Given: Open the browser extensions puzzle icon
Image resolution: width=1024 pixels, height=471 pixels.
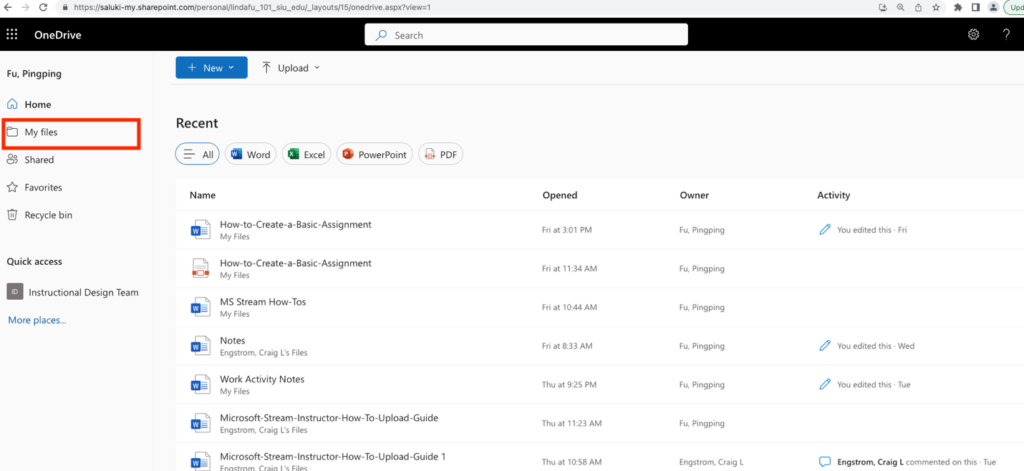Looking at the screenshot, I should (958, 7).
